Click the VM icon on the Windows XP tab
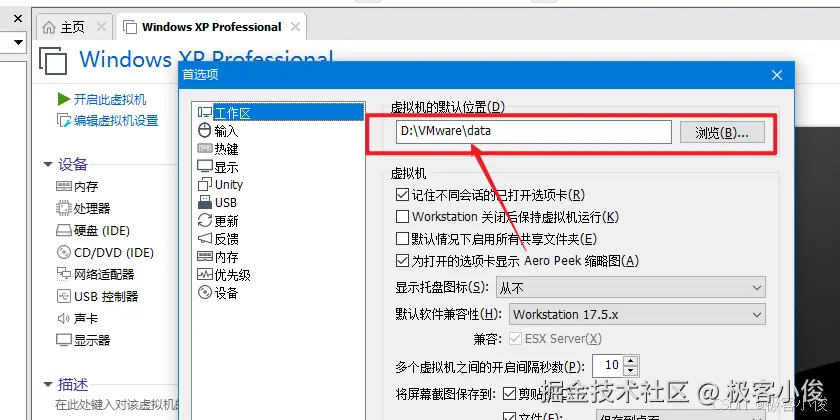Image resolution: width=840 pixels, height=420 pixels. 130,27
